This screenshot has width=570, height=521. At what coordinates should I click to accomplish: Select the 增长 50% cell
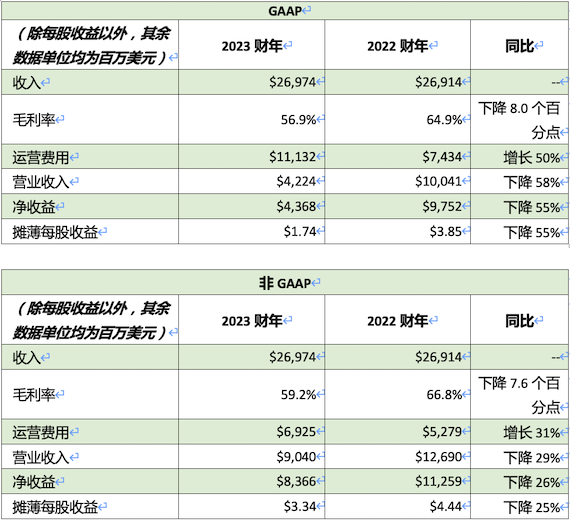519,157
